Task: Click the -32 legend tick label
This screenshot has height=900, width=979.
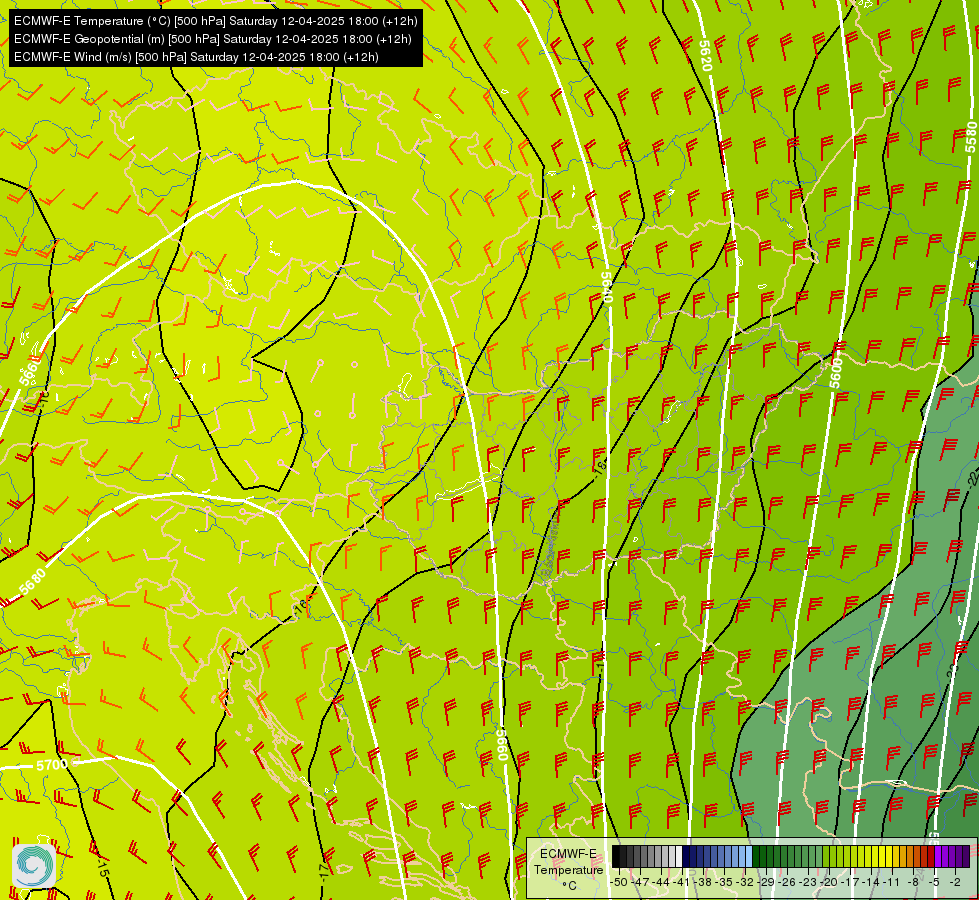Action: [x=745, y=883]
